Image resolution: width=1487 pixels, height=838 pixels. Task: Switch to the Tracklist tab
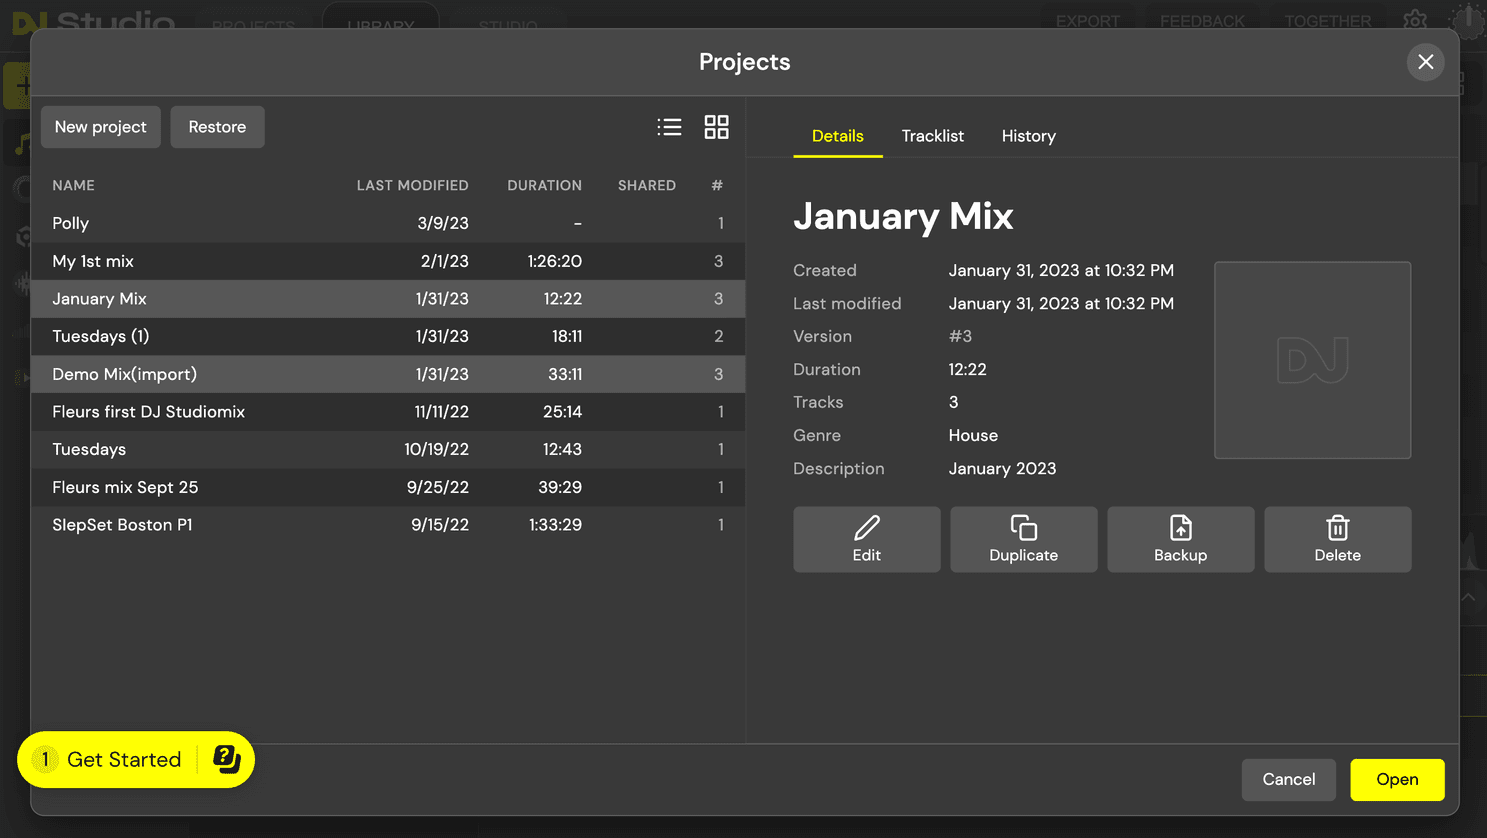pyautogui.click(x=932, y=136)
